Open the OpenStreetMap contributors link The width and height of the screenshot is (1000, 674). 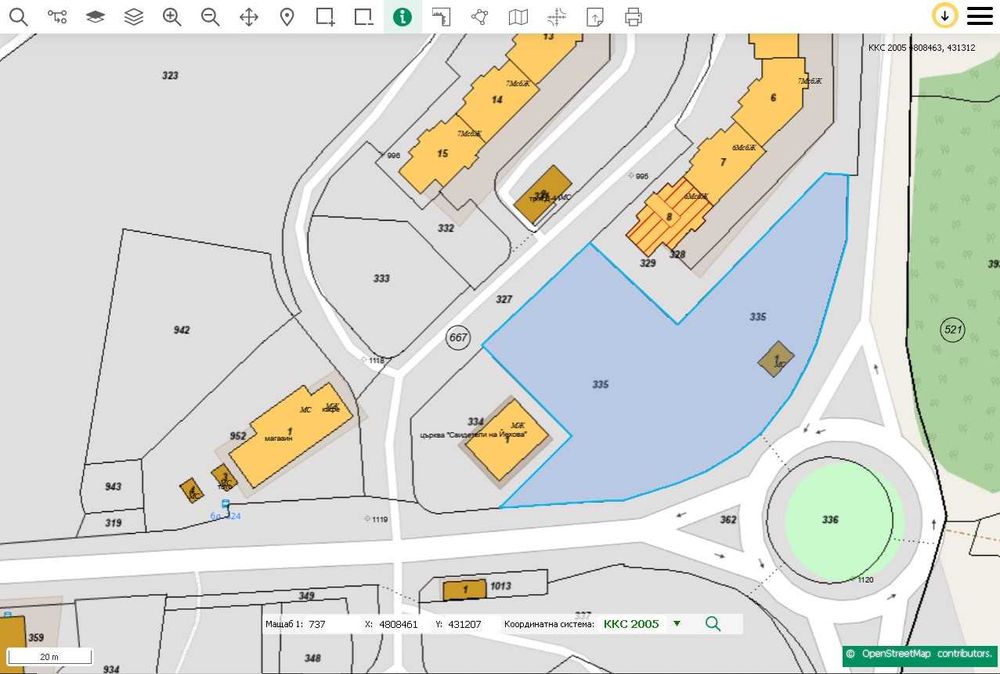click(x=920, y=654)
